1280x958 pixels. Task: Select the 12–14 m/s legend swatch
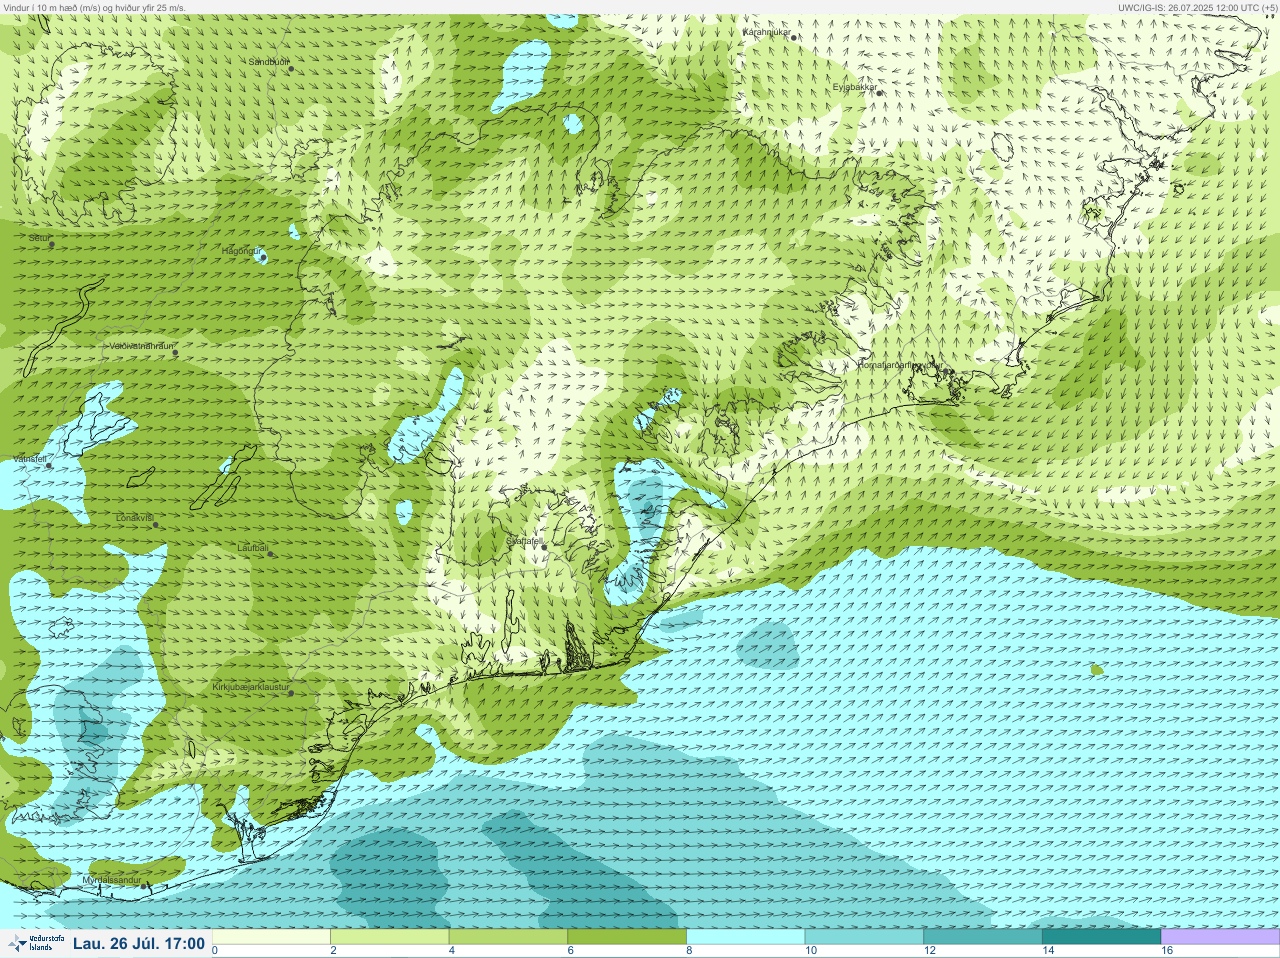(x=983, y=937)
